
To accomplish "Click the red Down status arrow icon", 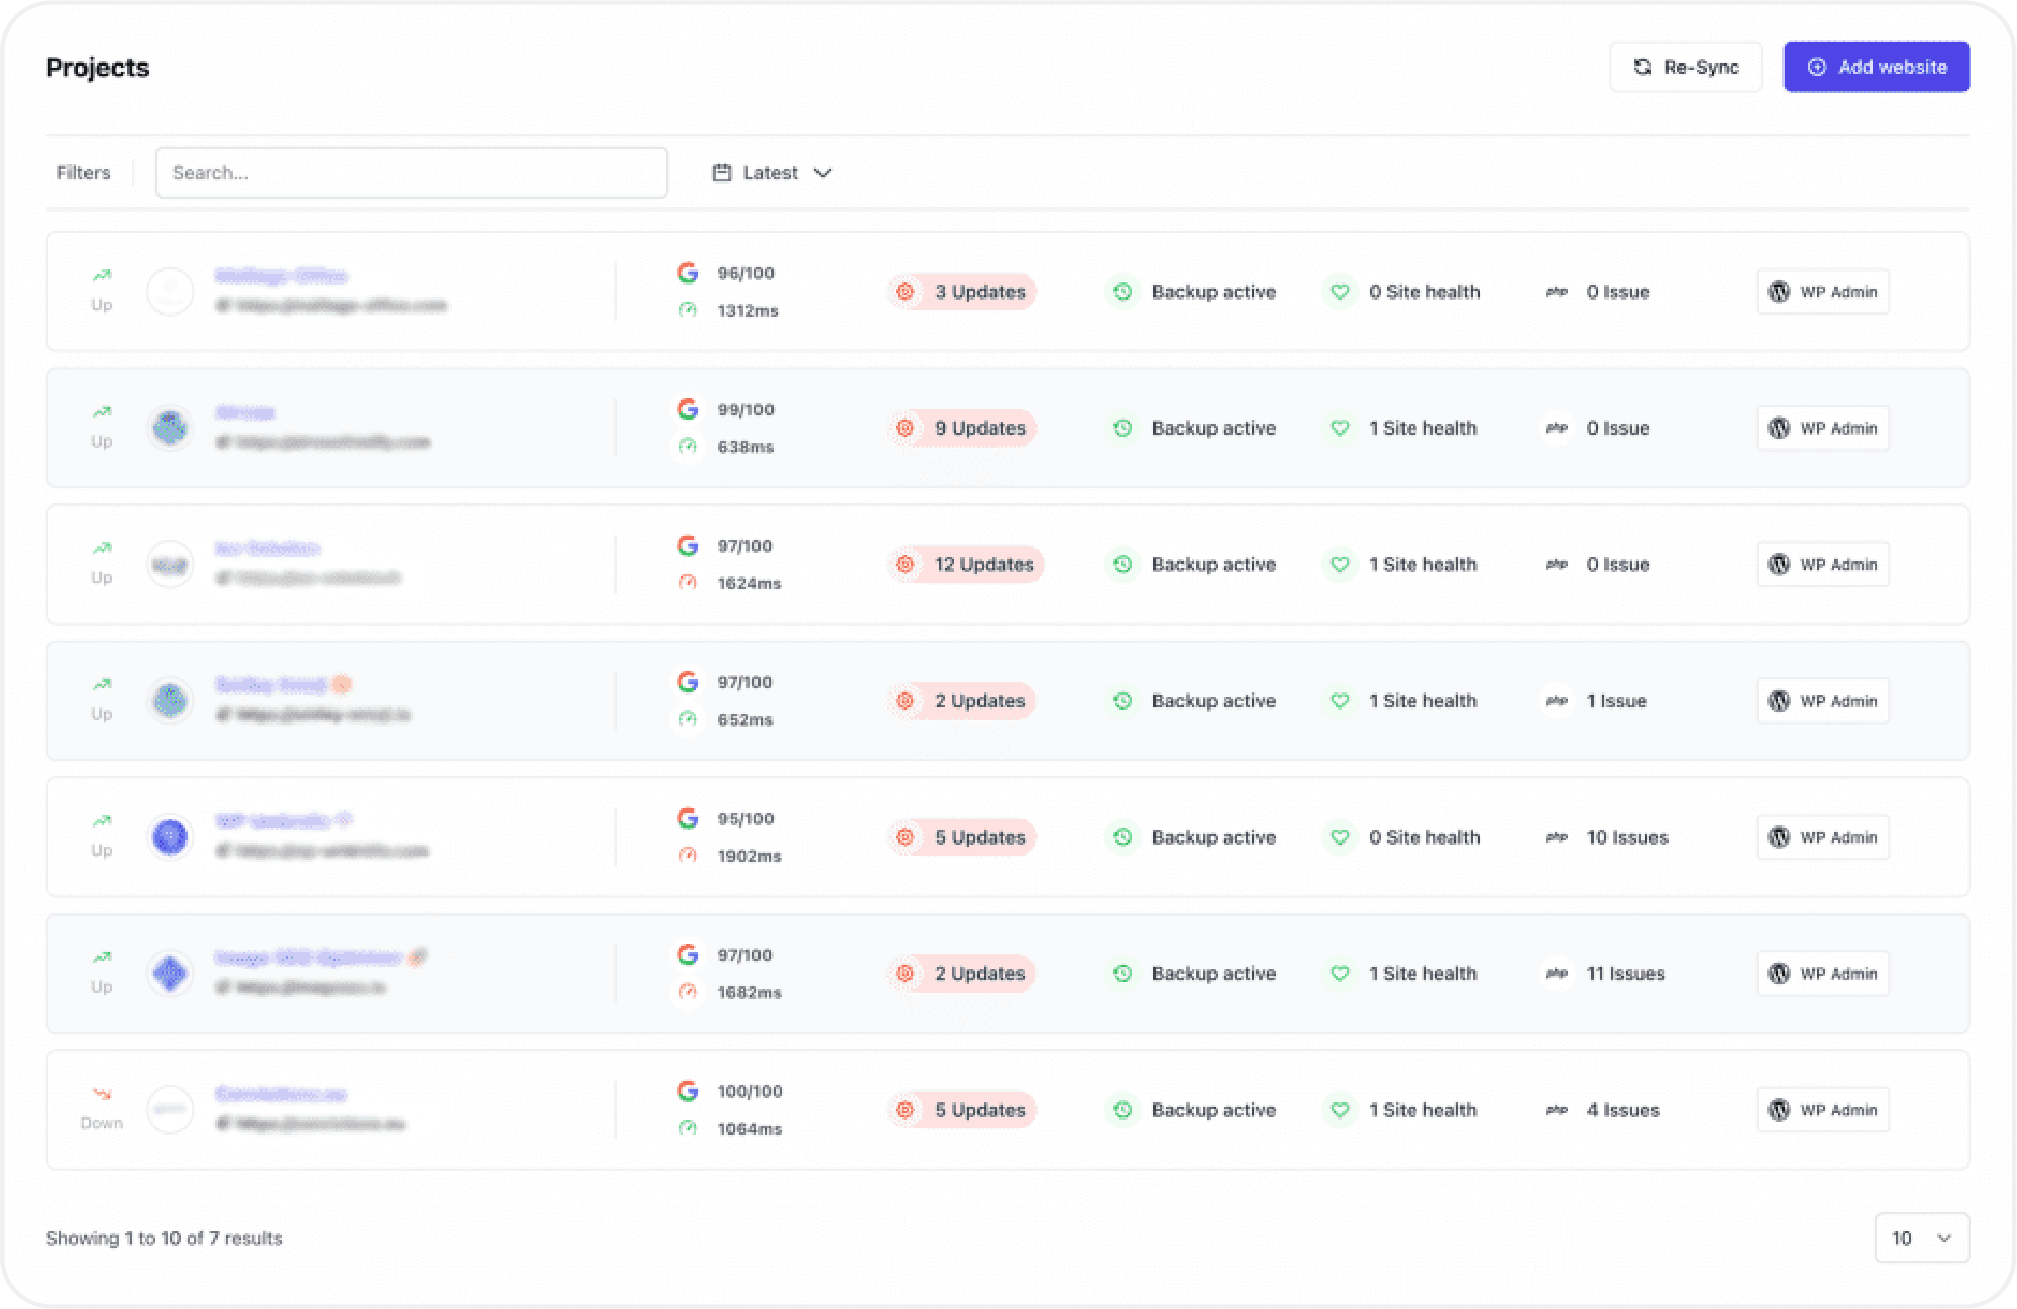I will [x=102, y=1094].
